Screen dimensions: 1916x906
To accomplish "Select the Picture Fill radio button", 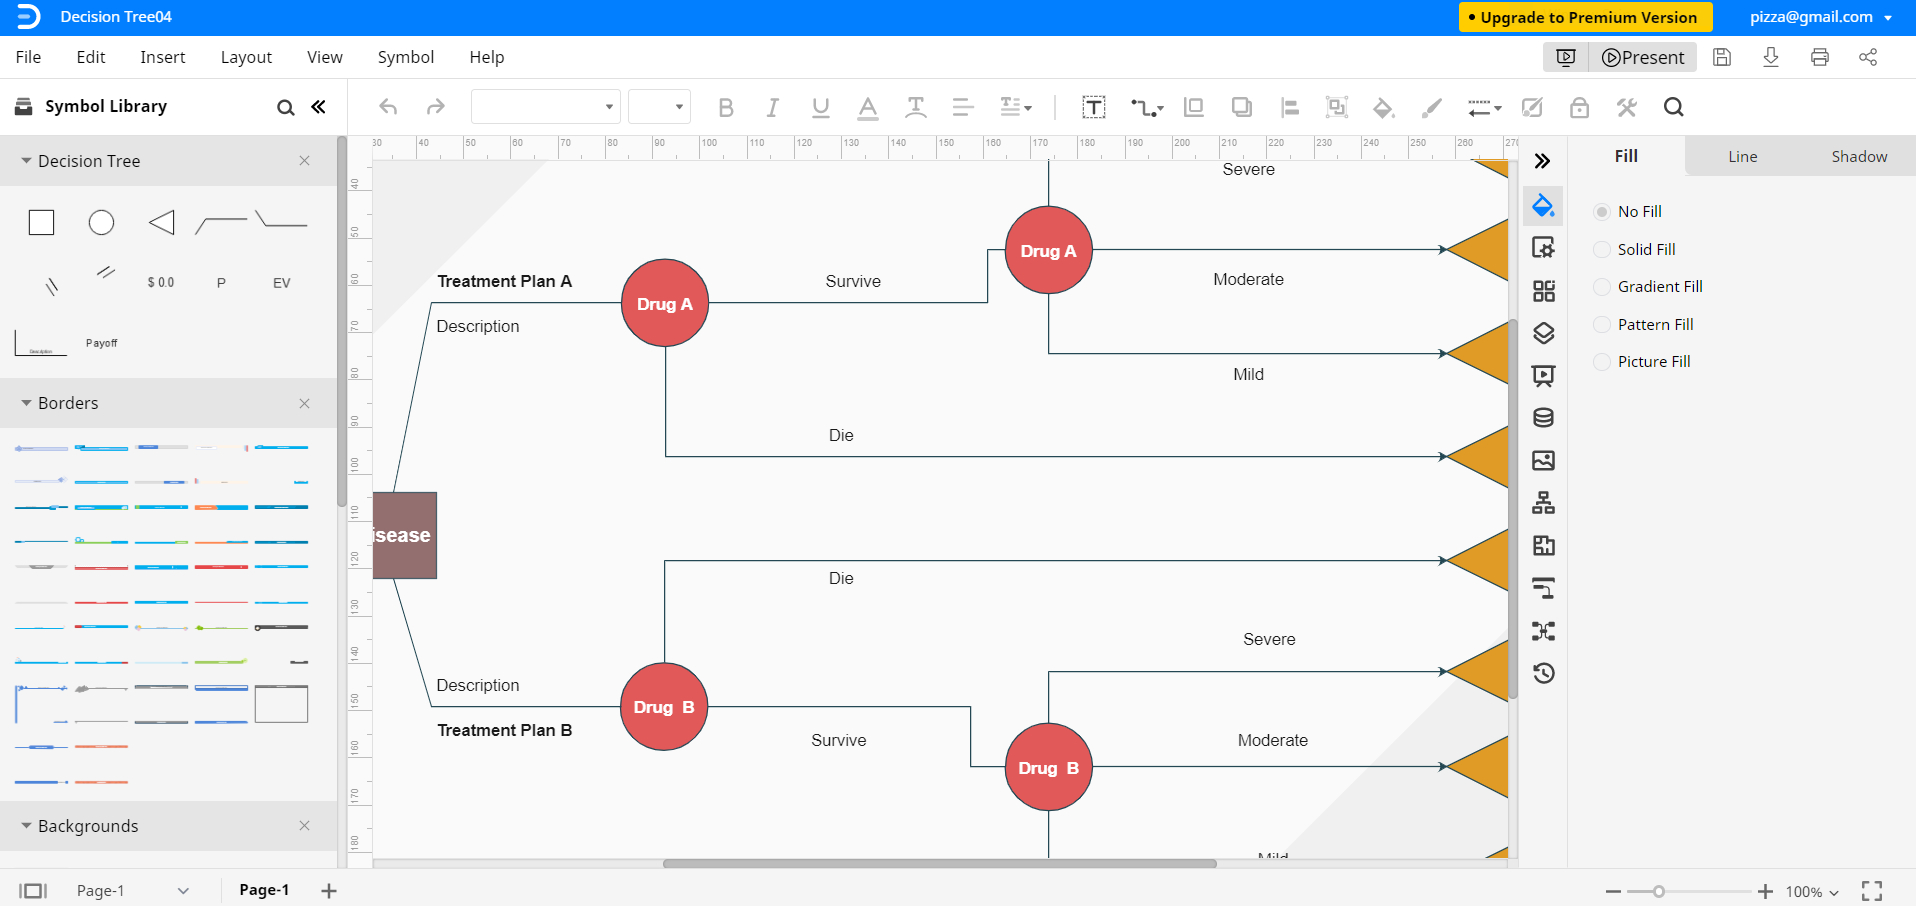I will pos(1602,362).
